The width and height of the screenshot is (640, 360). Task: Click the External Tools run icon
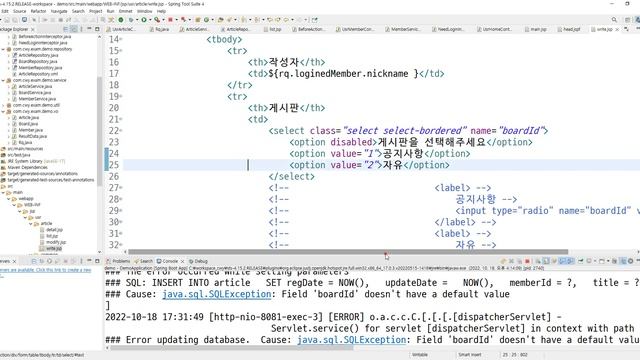coord(157,20)
